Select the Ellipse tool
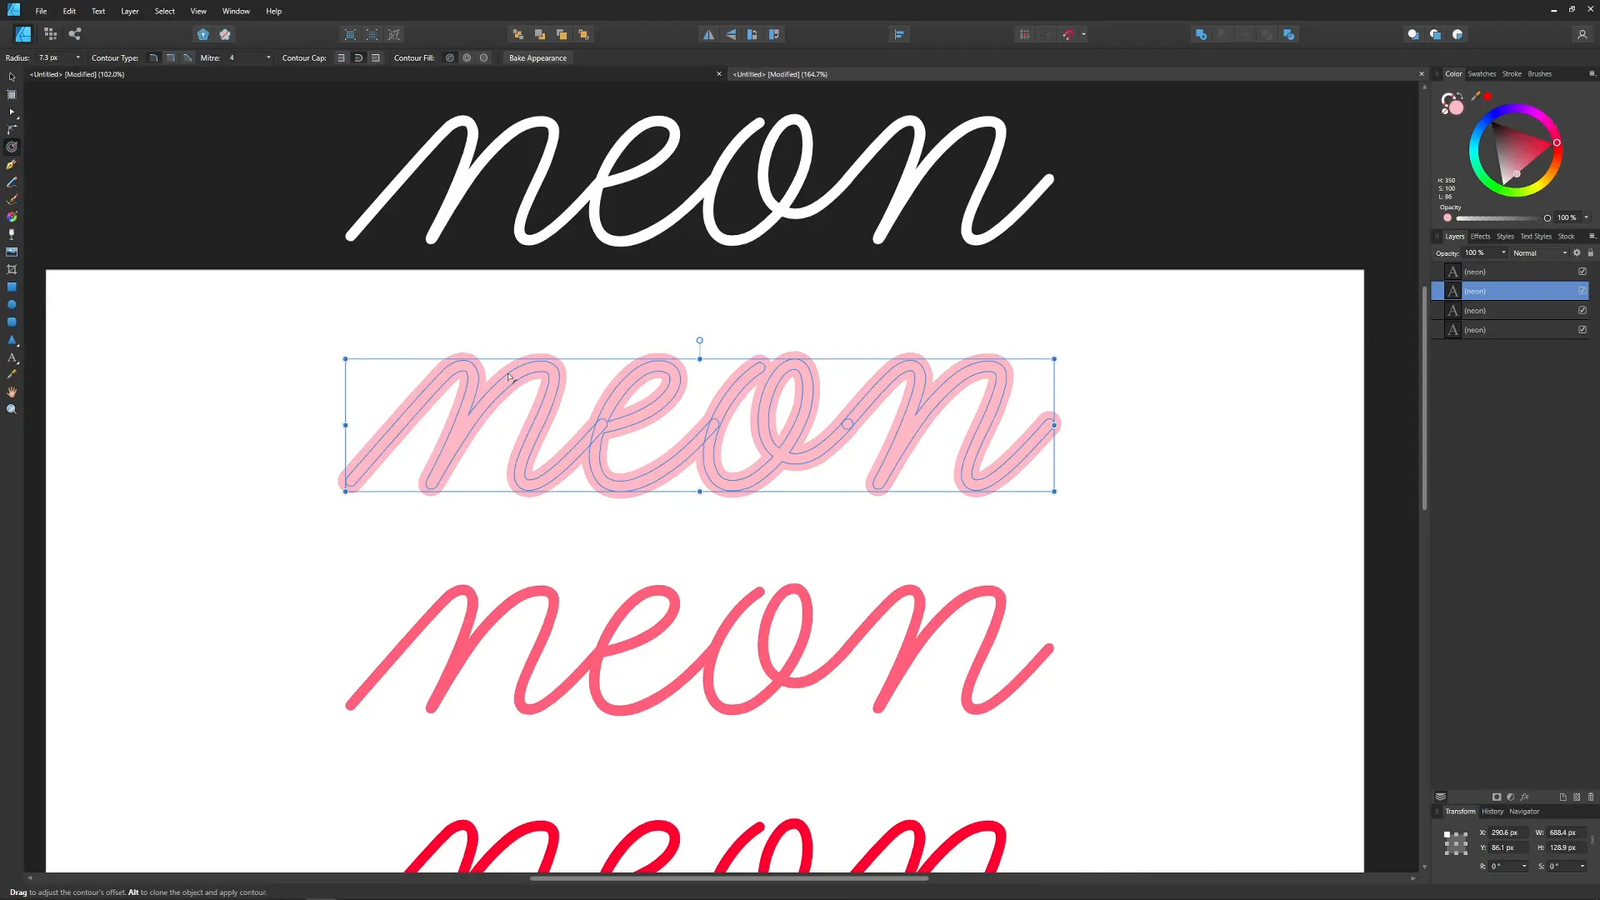Viewport: 1600px width, 900px height. pyautogui.click(x=12, y=303)
